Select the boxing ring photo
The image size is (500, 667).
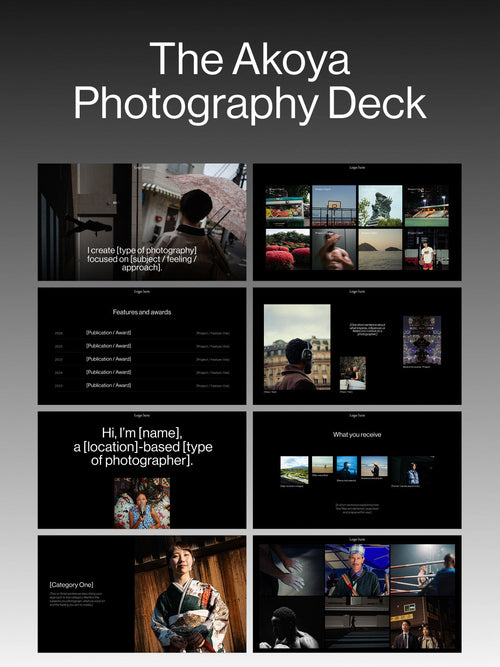(x=423, y=570)
